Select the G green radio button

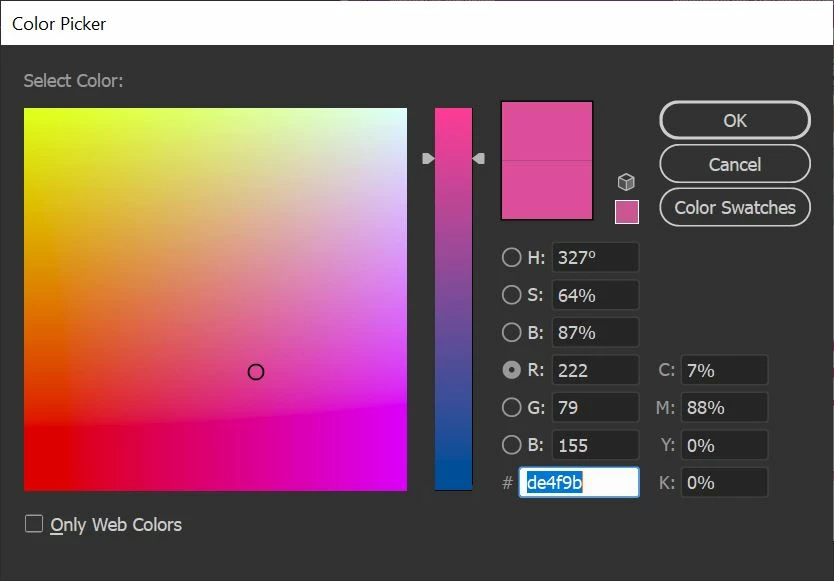point(511,408)
